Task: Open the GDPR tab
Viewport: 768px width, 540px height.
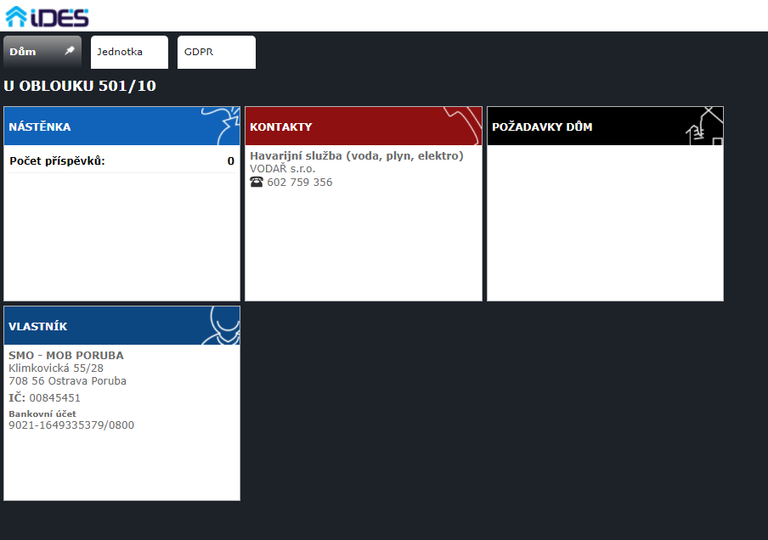Action: [216, 52]
